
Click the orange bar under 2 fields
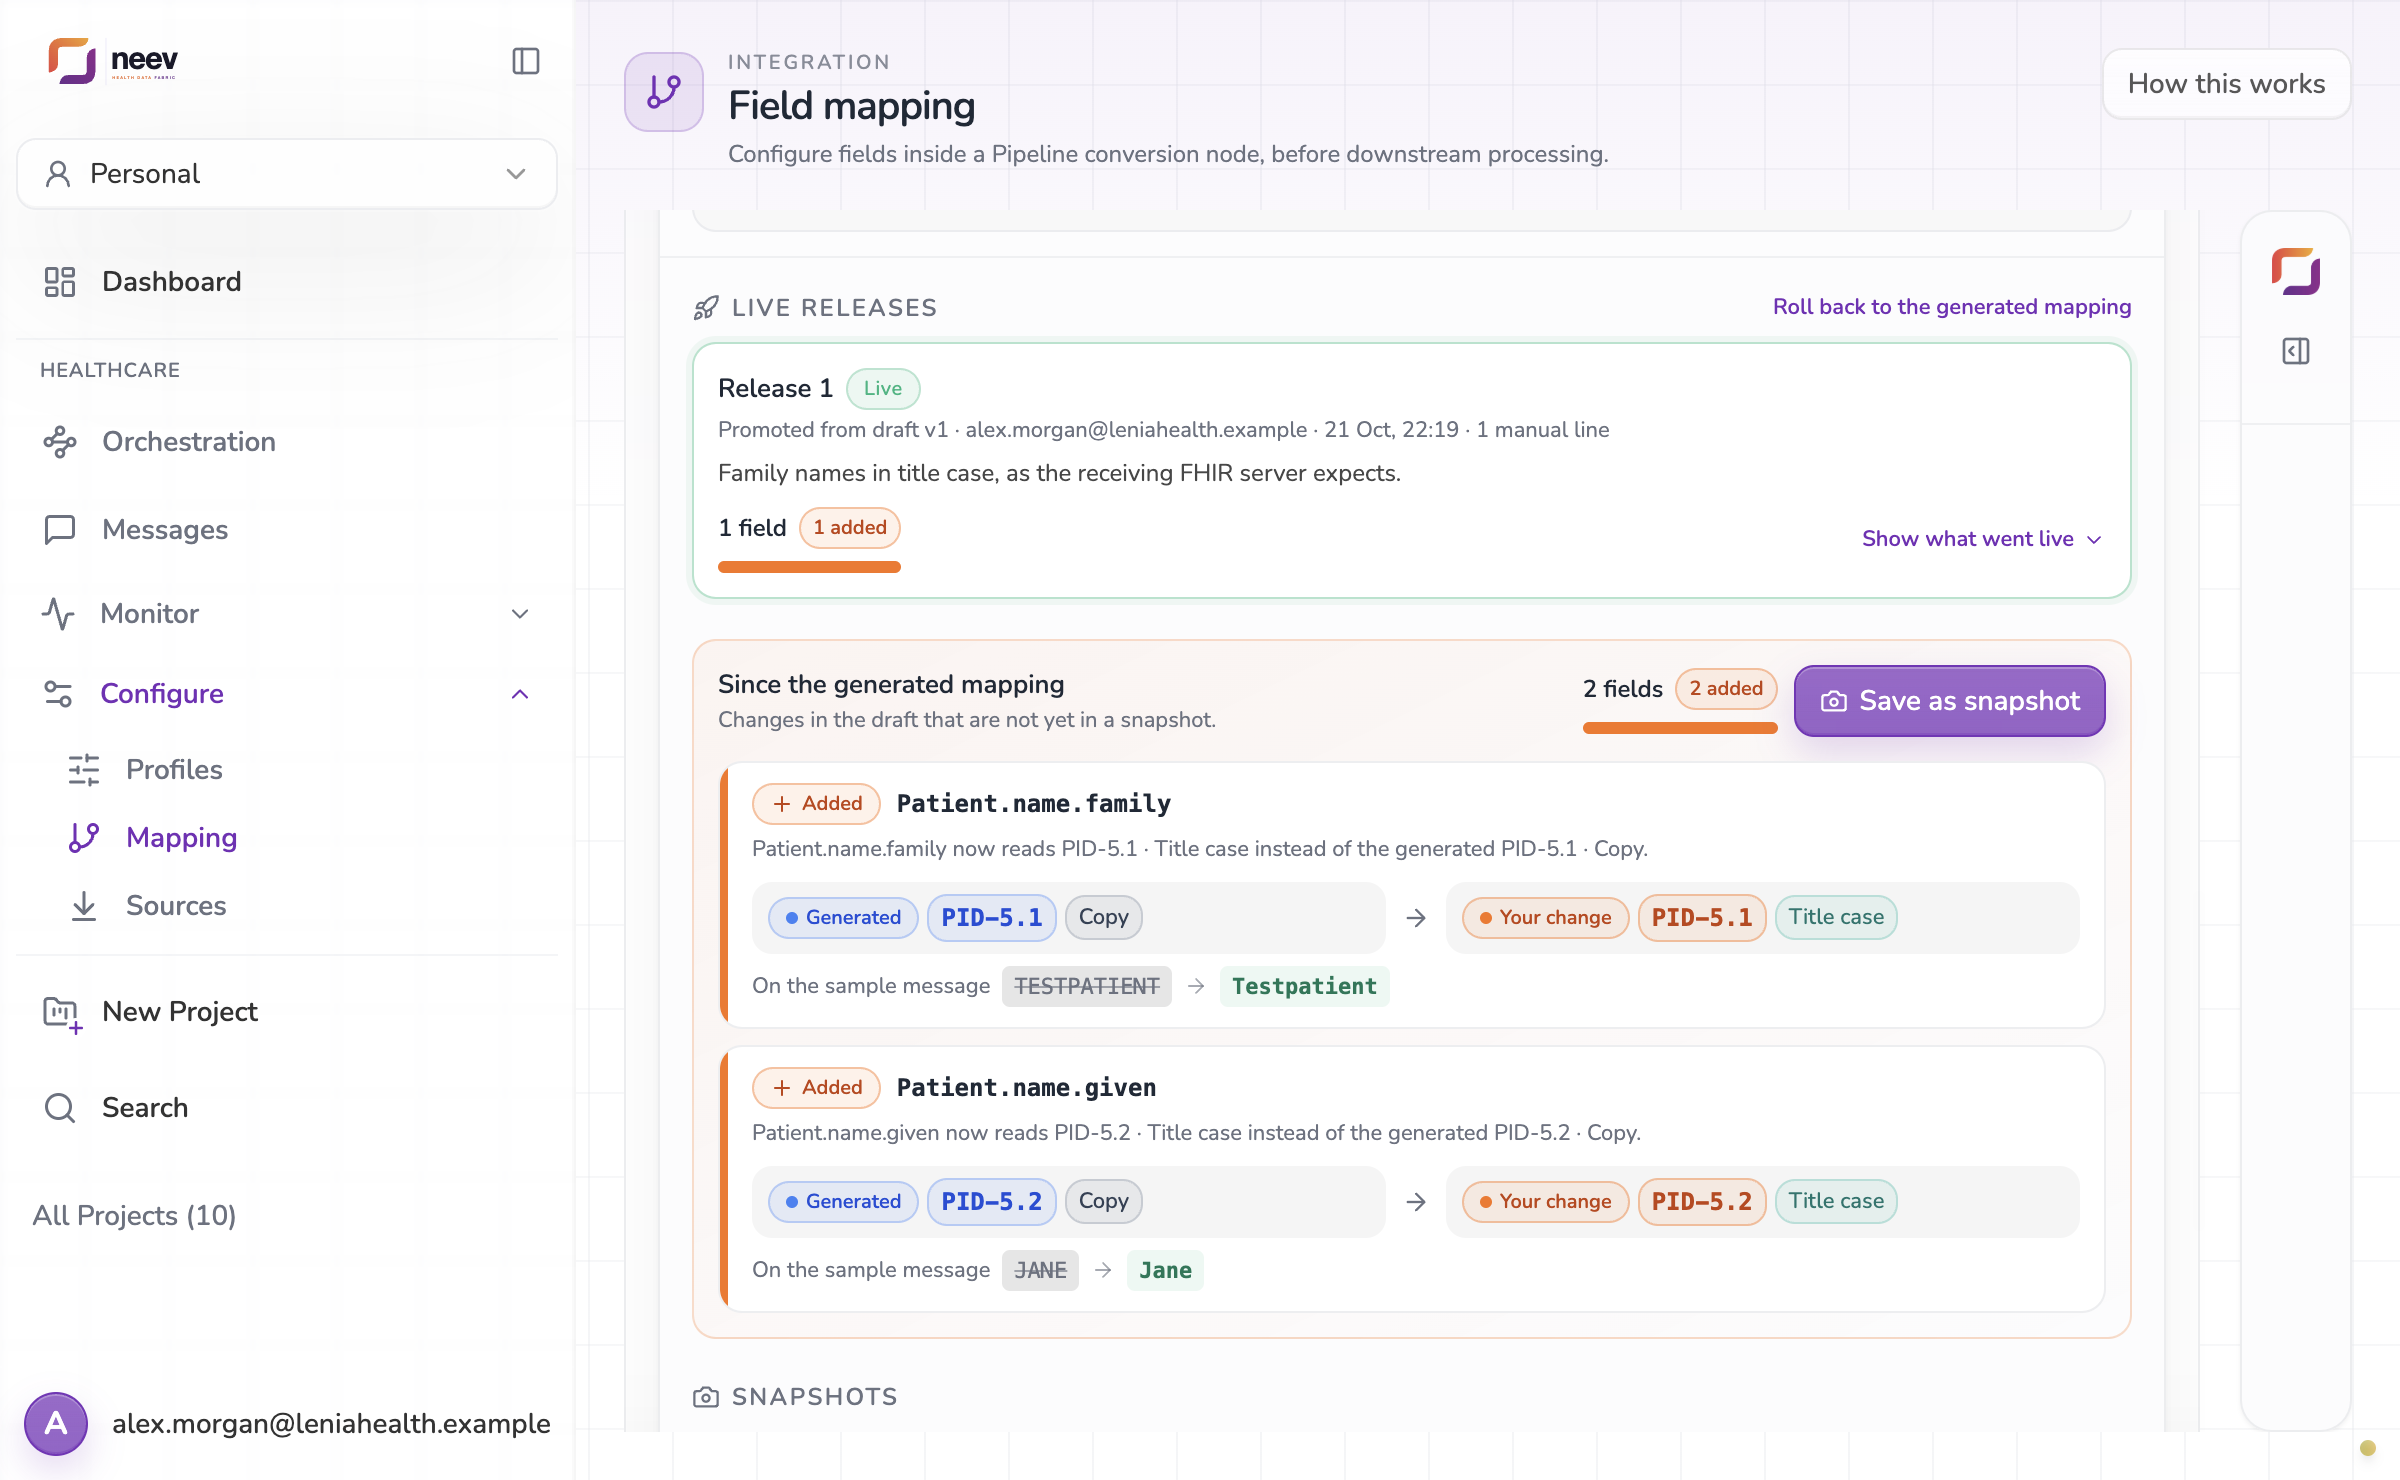1680,728
